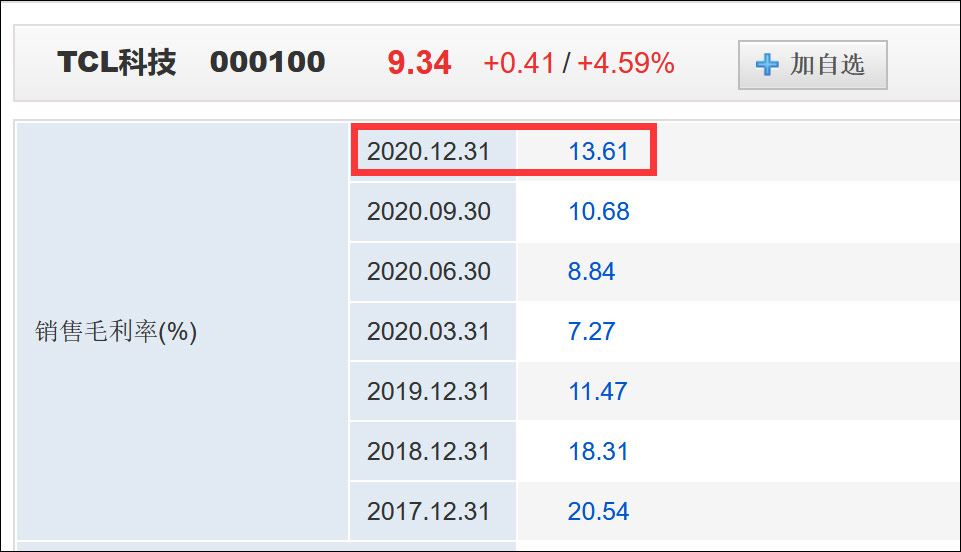Click the date cell 2020.06.30
The image size is (961, 552).
pos(433,271)
